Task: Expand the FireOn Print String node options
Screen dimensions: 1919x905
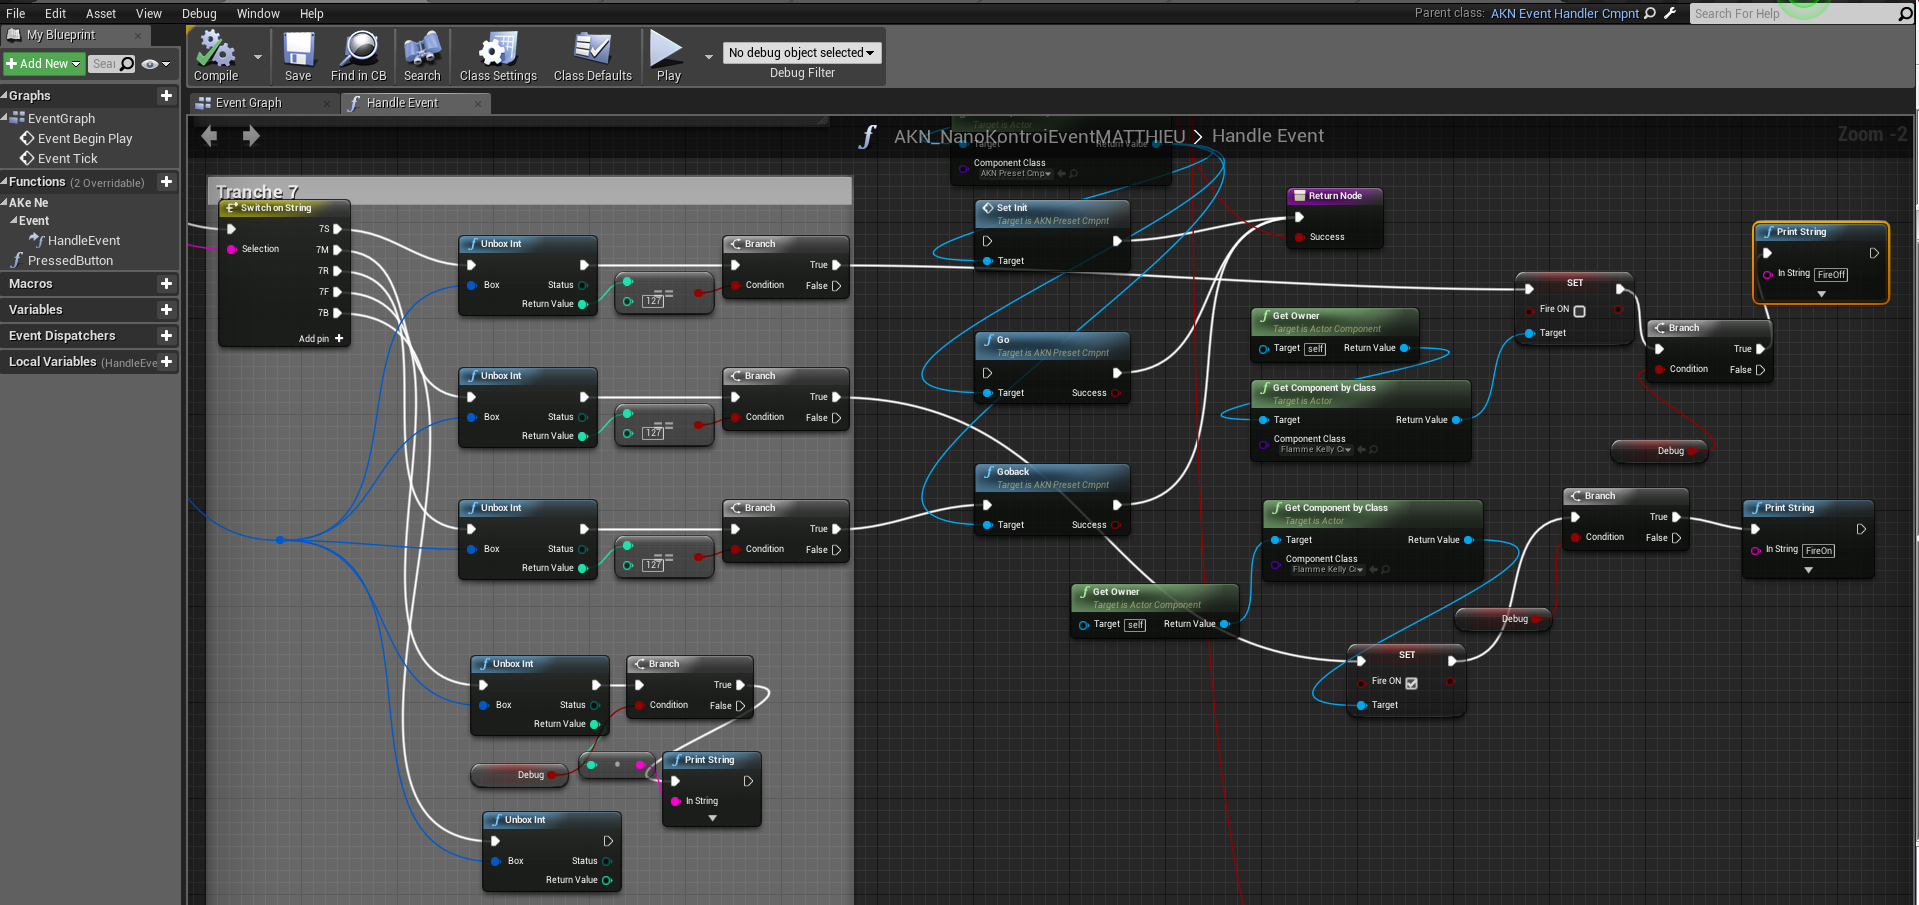Action: coord(1808,570)
